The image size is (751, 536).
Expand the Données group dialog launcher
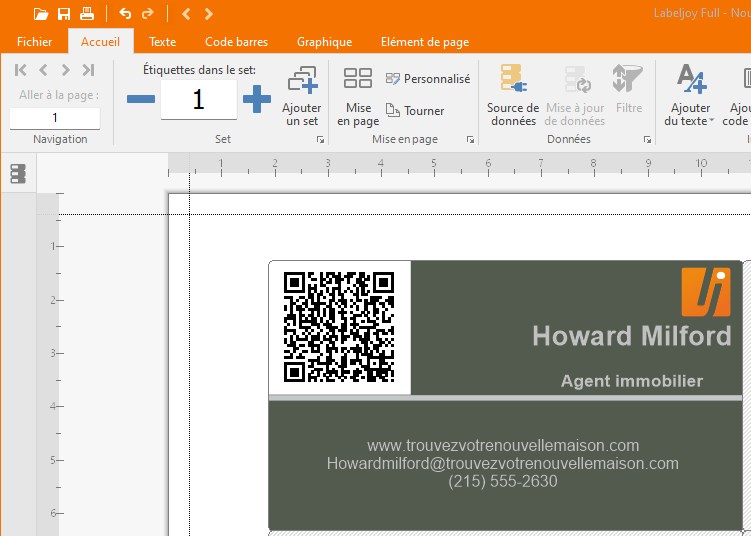point(648,140)
